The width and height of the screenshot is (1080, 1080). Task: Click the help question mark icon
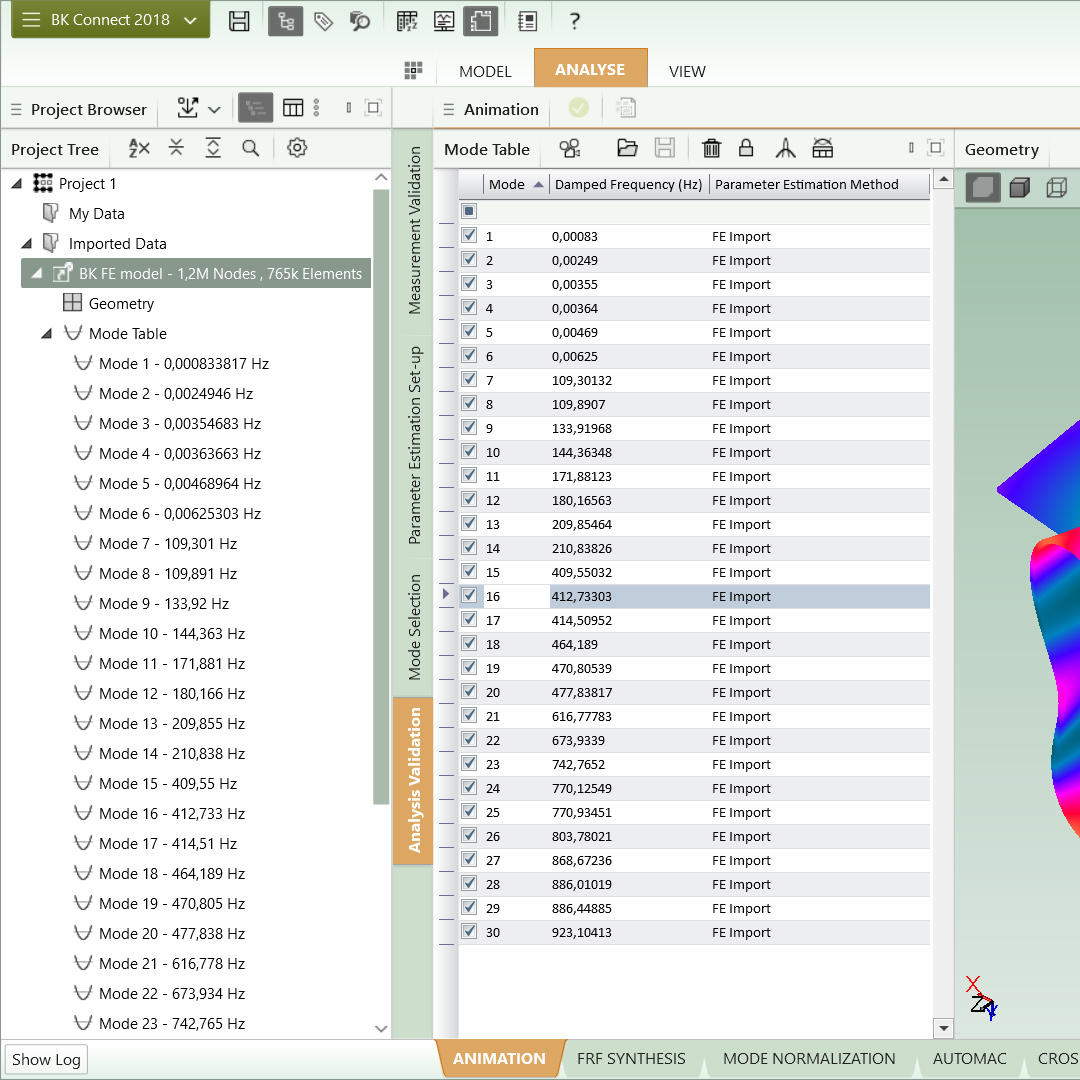574,21
